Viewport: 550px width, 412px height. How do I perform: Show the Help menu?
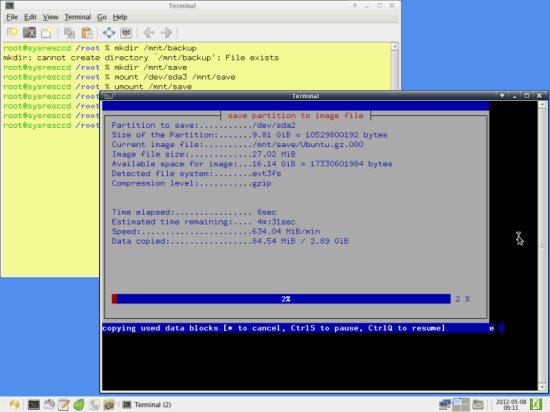pyautogui.click(x=120, y=17)
